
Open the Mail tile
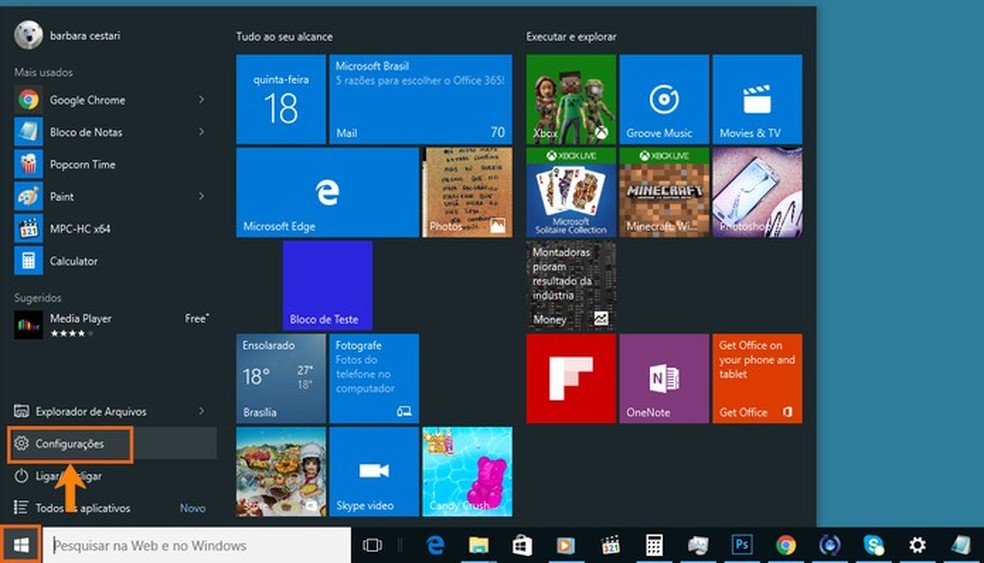tap(420, 99)
